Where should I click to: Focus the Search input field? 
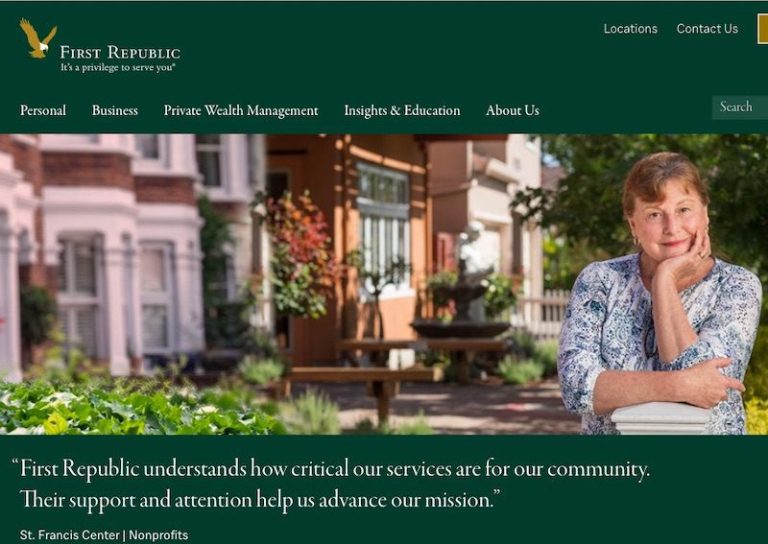click(x=740, y=107)
